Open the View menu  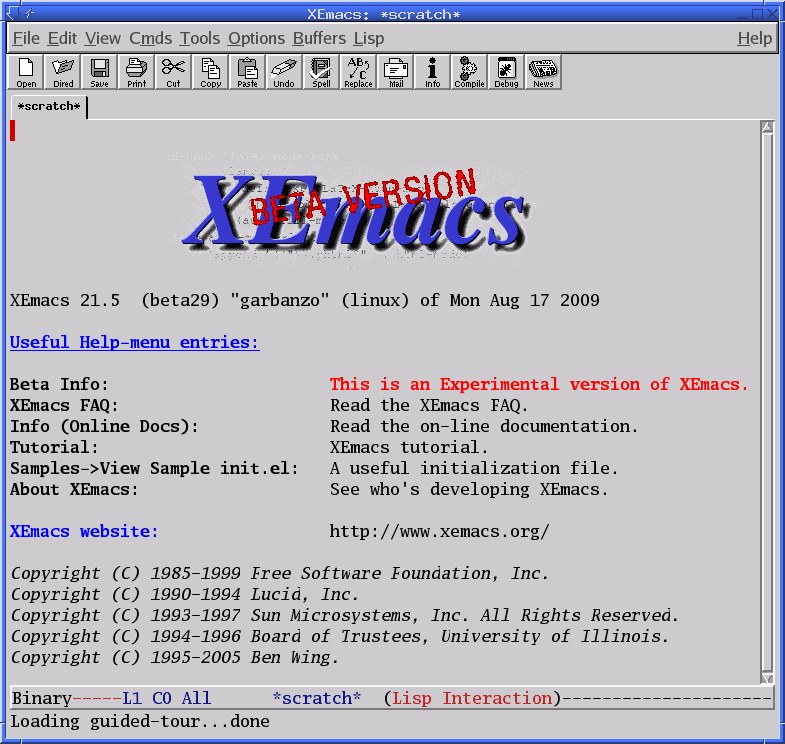(x=103, y=39)
